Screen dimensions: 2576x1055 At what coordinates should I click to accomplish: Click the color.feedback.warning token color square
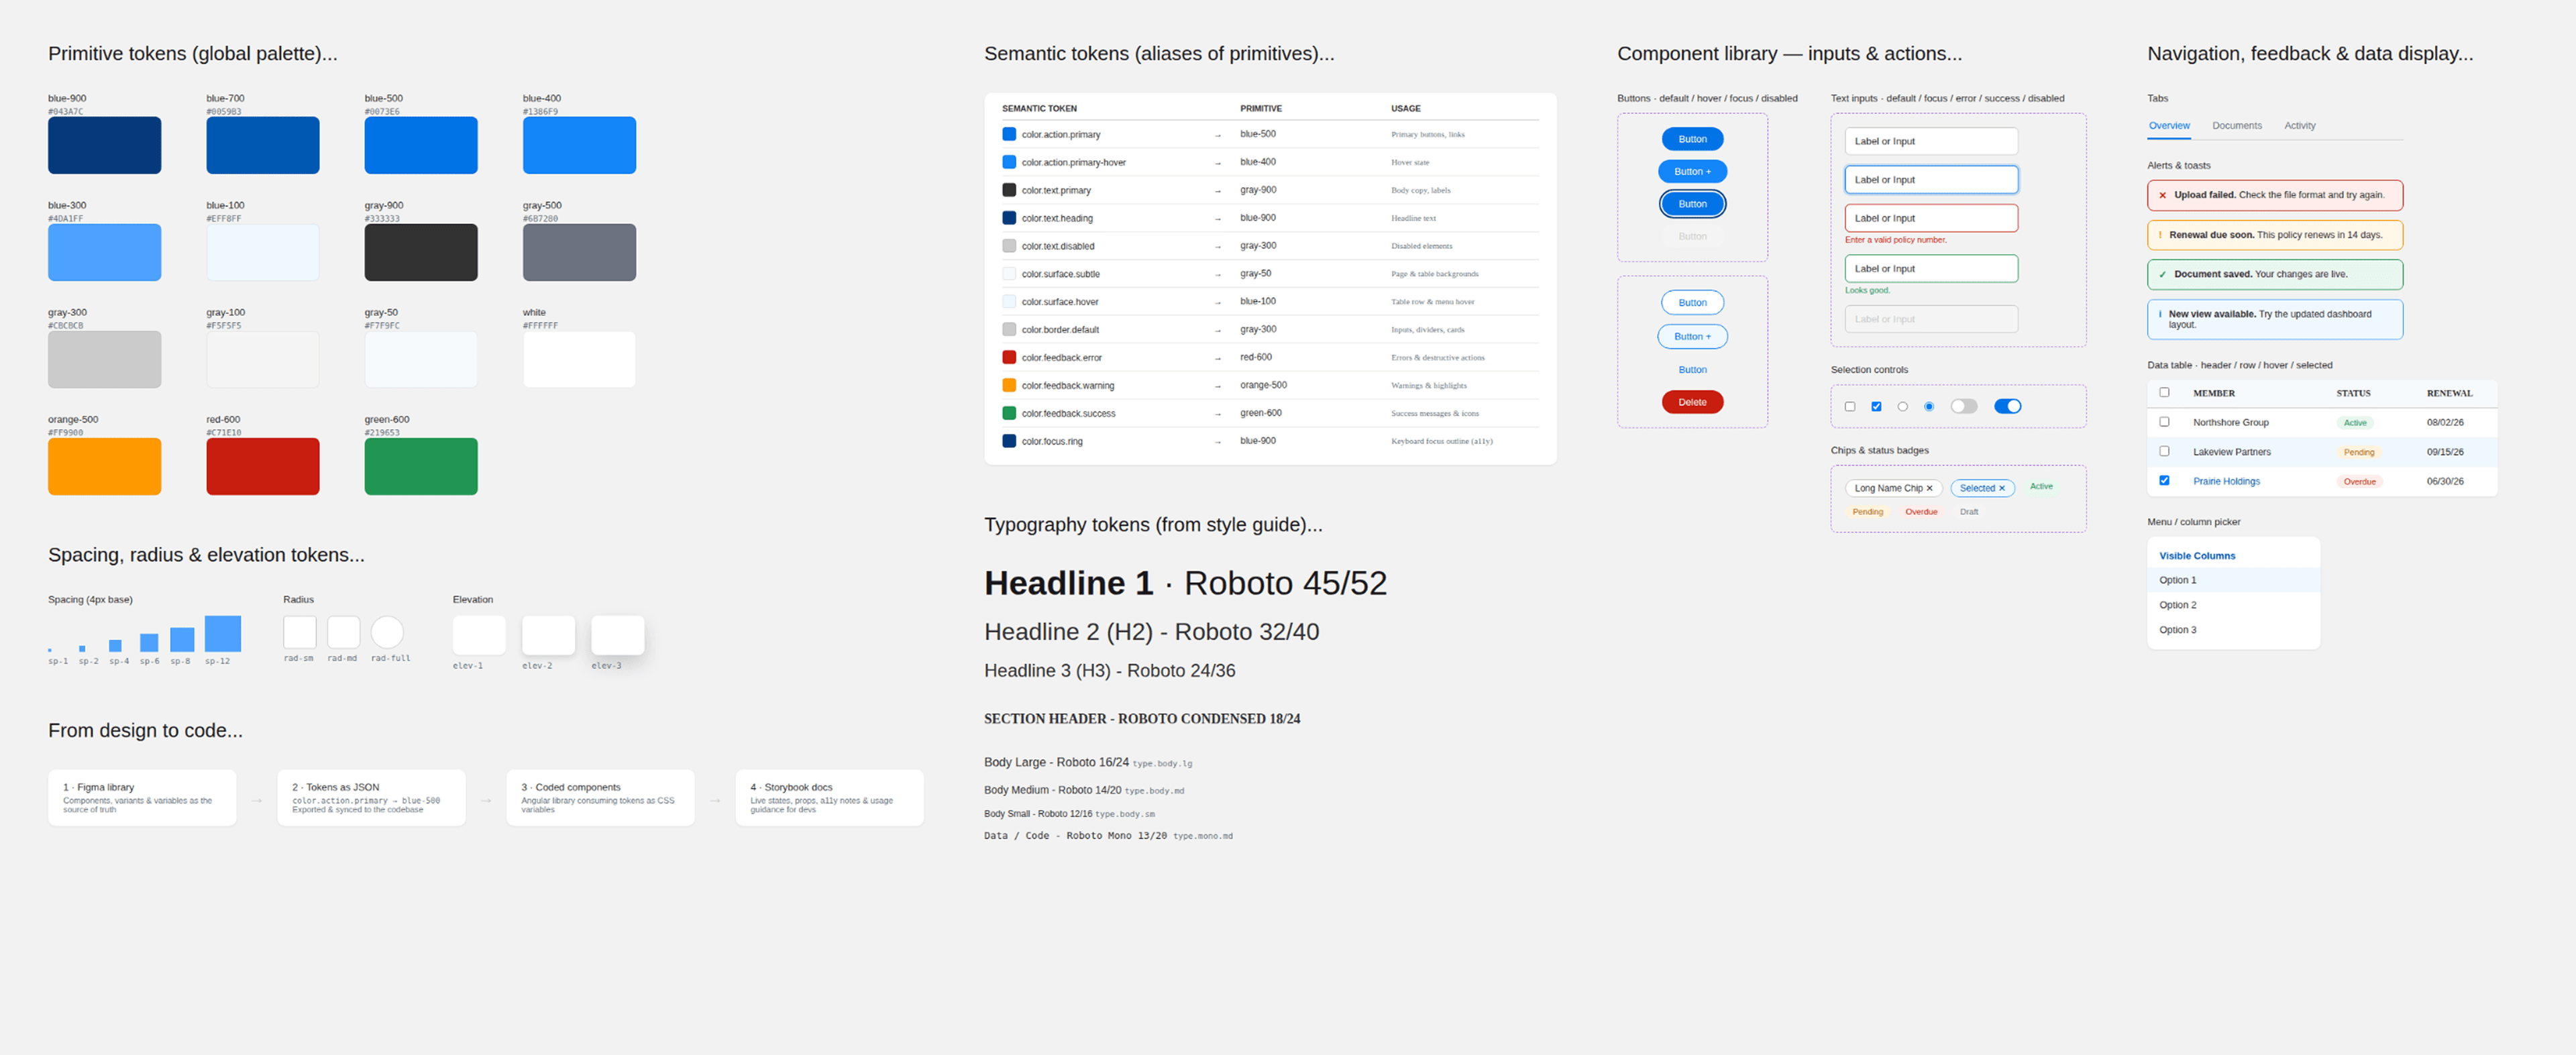coord(1009,385)
